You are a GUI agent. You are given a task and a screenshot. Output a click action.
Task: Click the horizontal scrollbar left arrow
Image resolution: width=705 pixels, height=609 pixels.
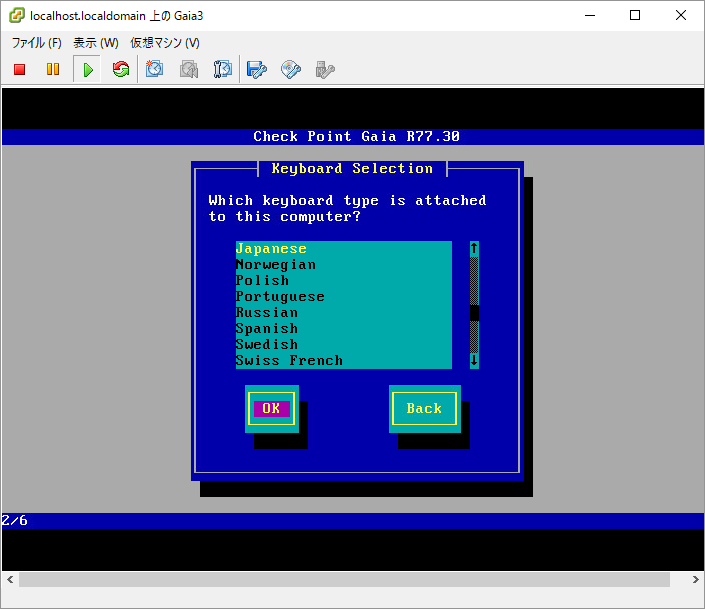[x=10, y=580]
